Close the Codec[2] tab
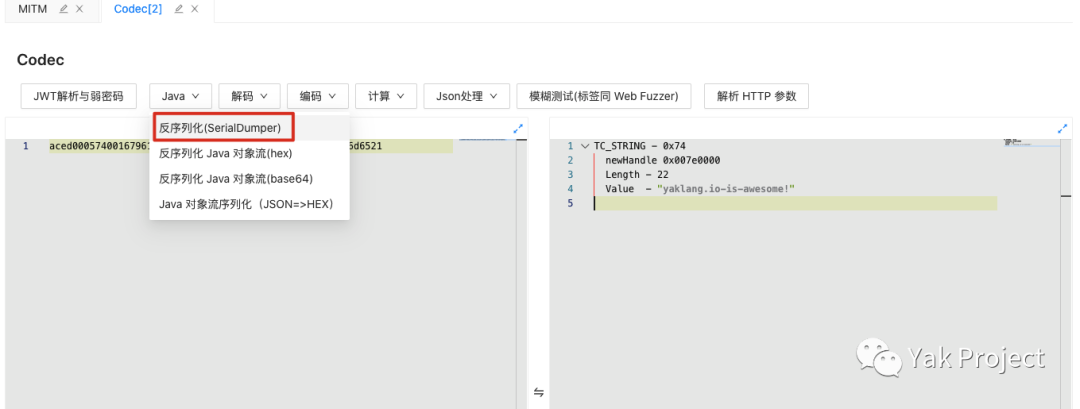The width and height of the screenshot is (1080, 409). 195,9
